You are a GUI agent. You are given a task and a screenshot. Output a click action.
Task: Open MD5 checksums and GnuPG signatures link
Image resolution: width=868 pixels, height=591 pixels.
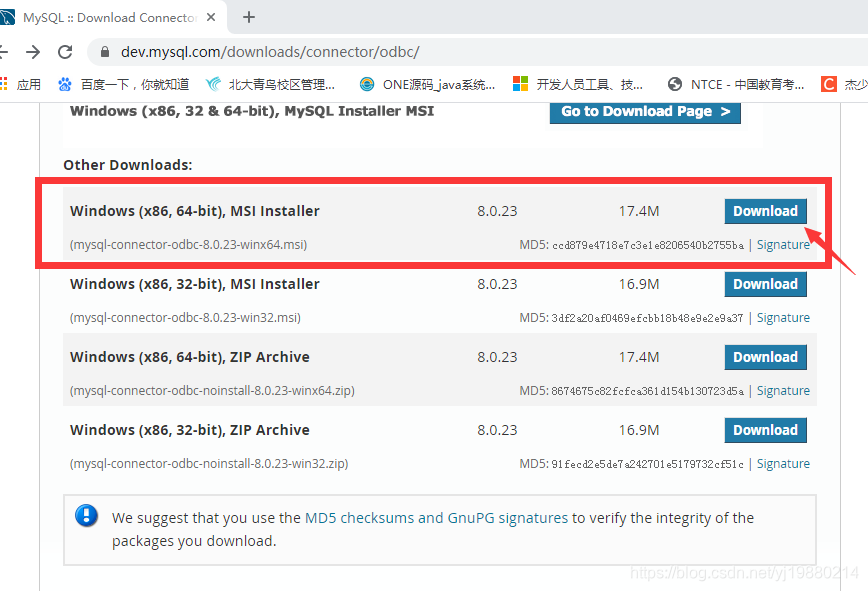pyautogui.click(x=436, y=518)
